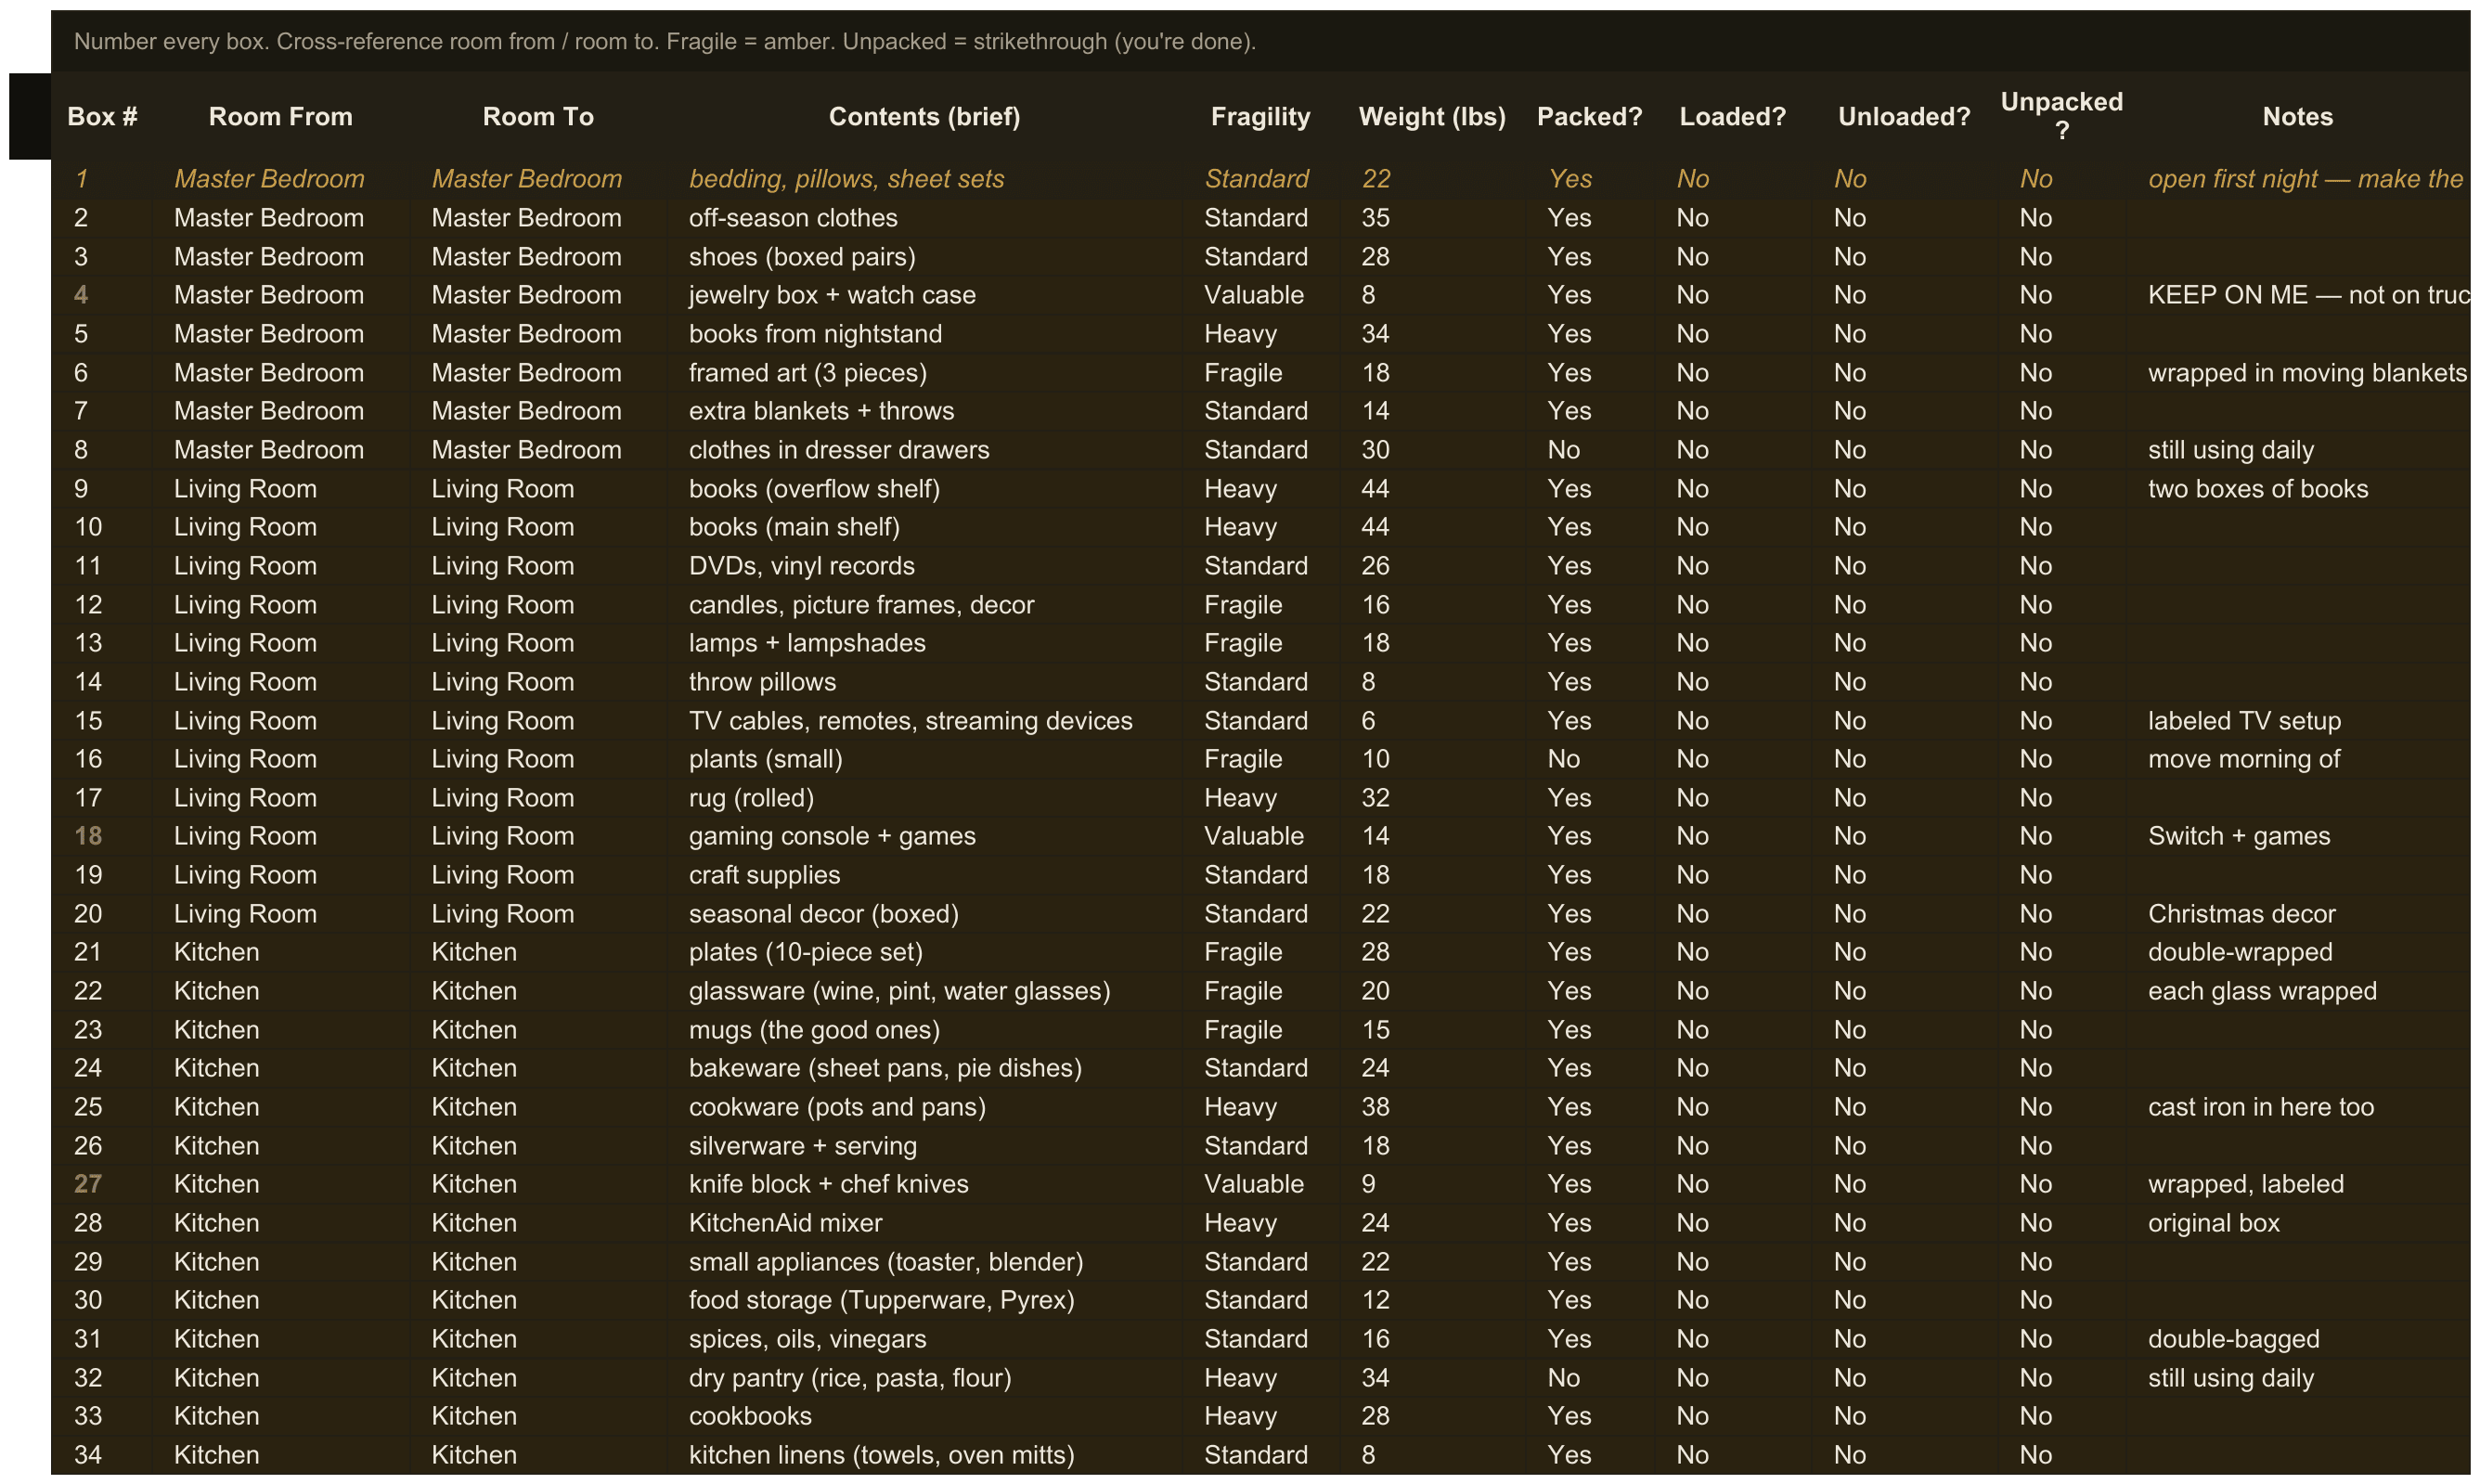The image size is (2480, 1484).
Task: Select the 'Loaded?' column header
Action: (1732, 116)
